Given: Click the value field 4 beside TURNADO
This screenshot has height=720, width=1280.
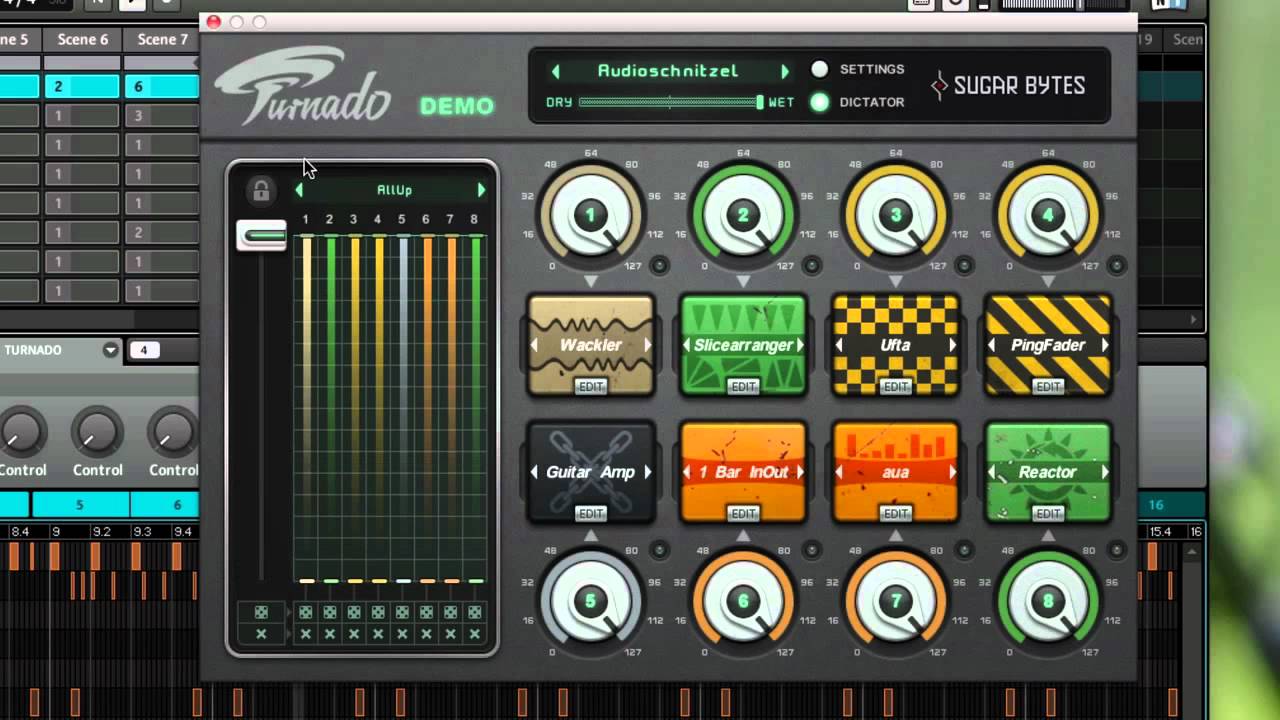Looking at the screenshot, I should pyautogui.click(x=144, y=350).
